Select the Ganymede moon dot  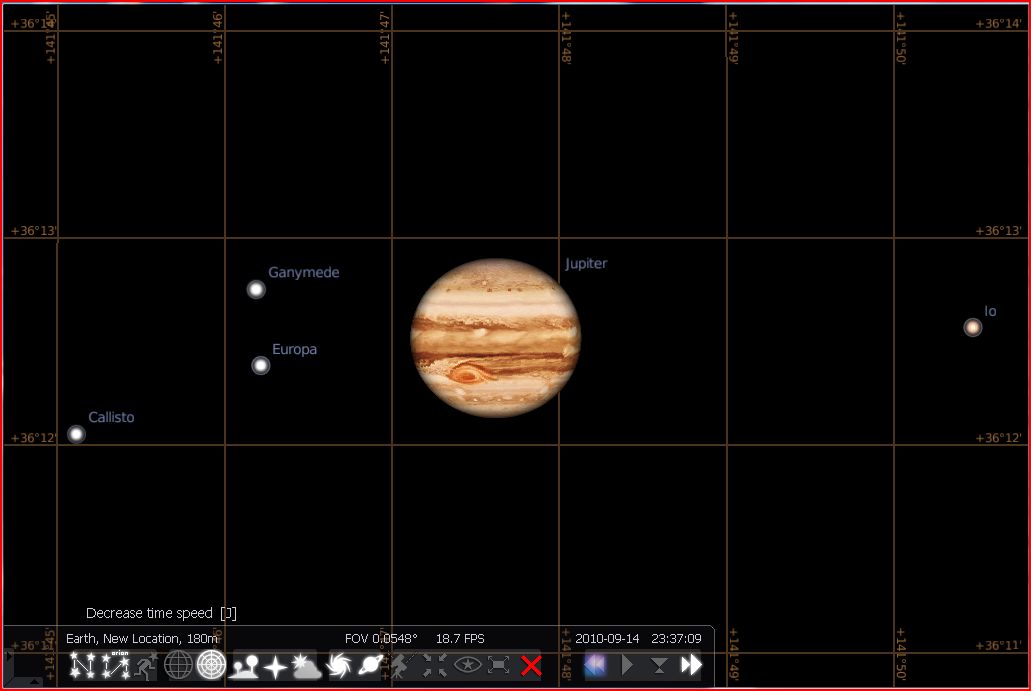click(x=256, y=289)
